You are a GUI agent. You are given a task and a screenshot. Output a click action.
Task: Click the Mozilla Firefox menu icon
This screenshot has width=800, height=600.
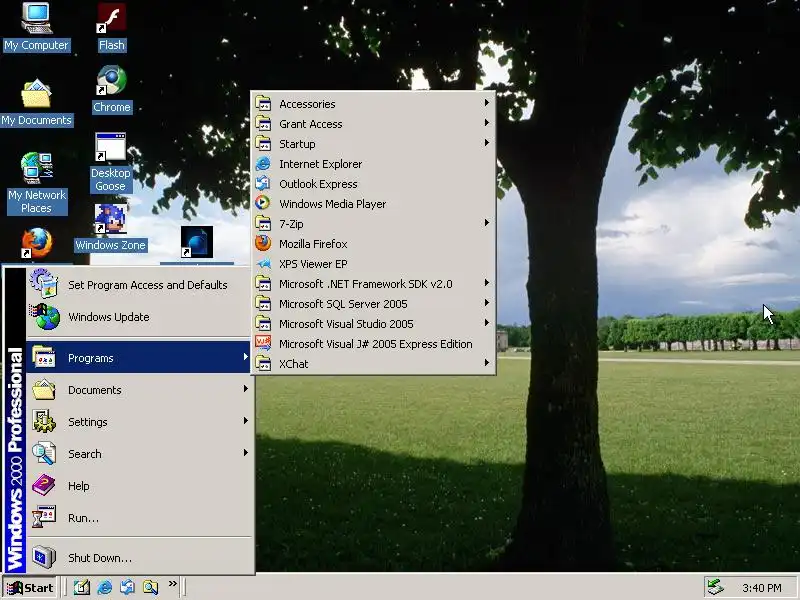pos(263,243)
